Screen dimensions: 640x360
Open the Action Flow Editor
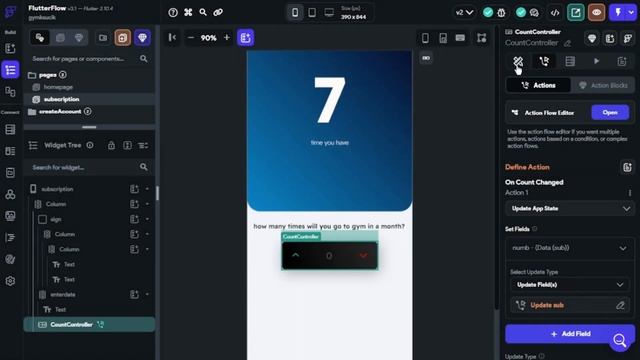click(x=610, y=113)
